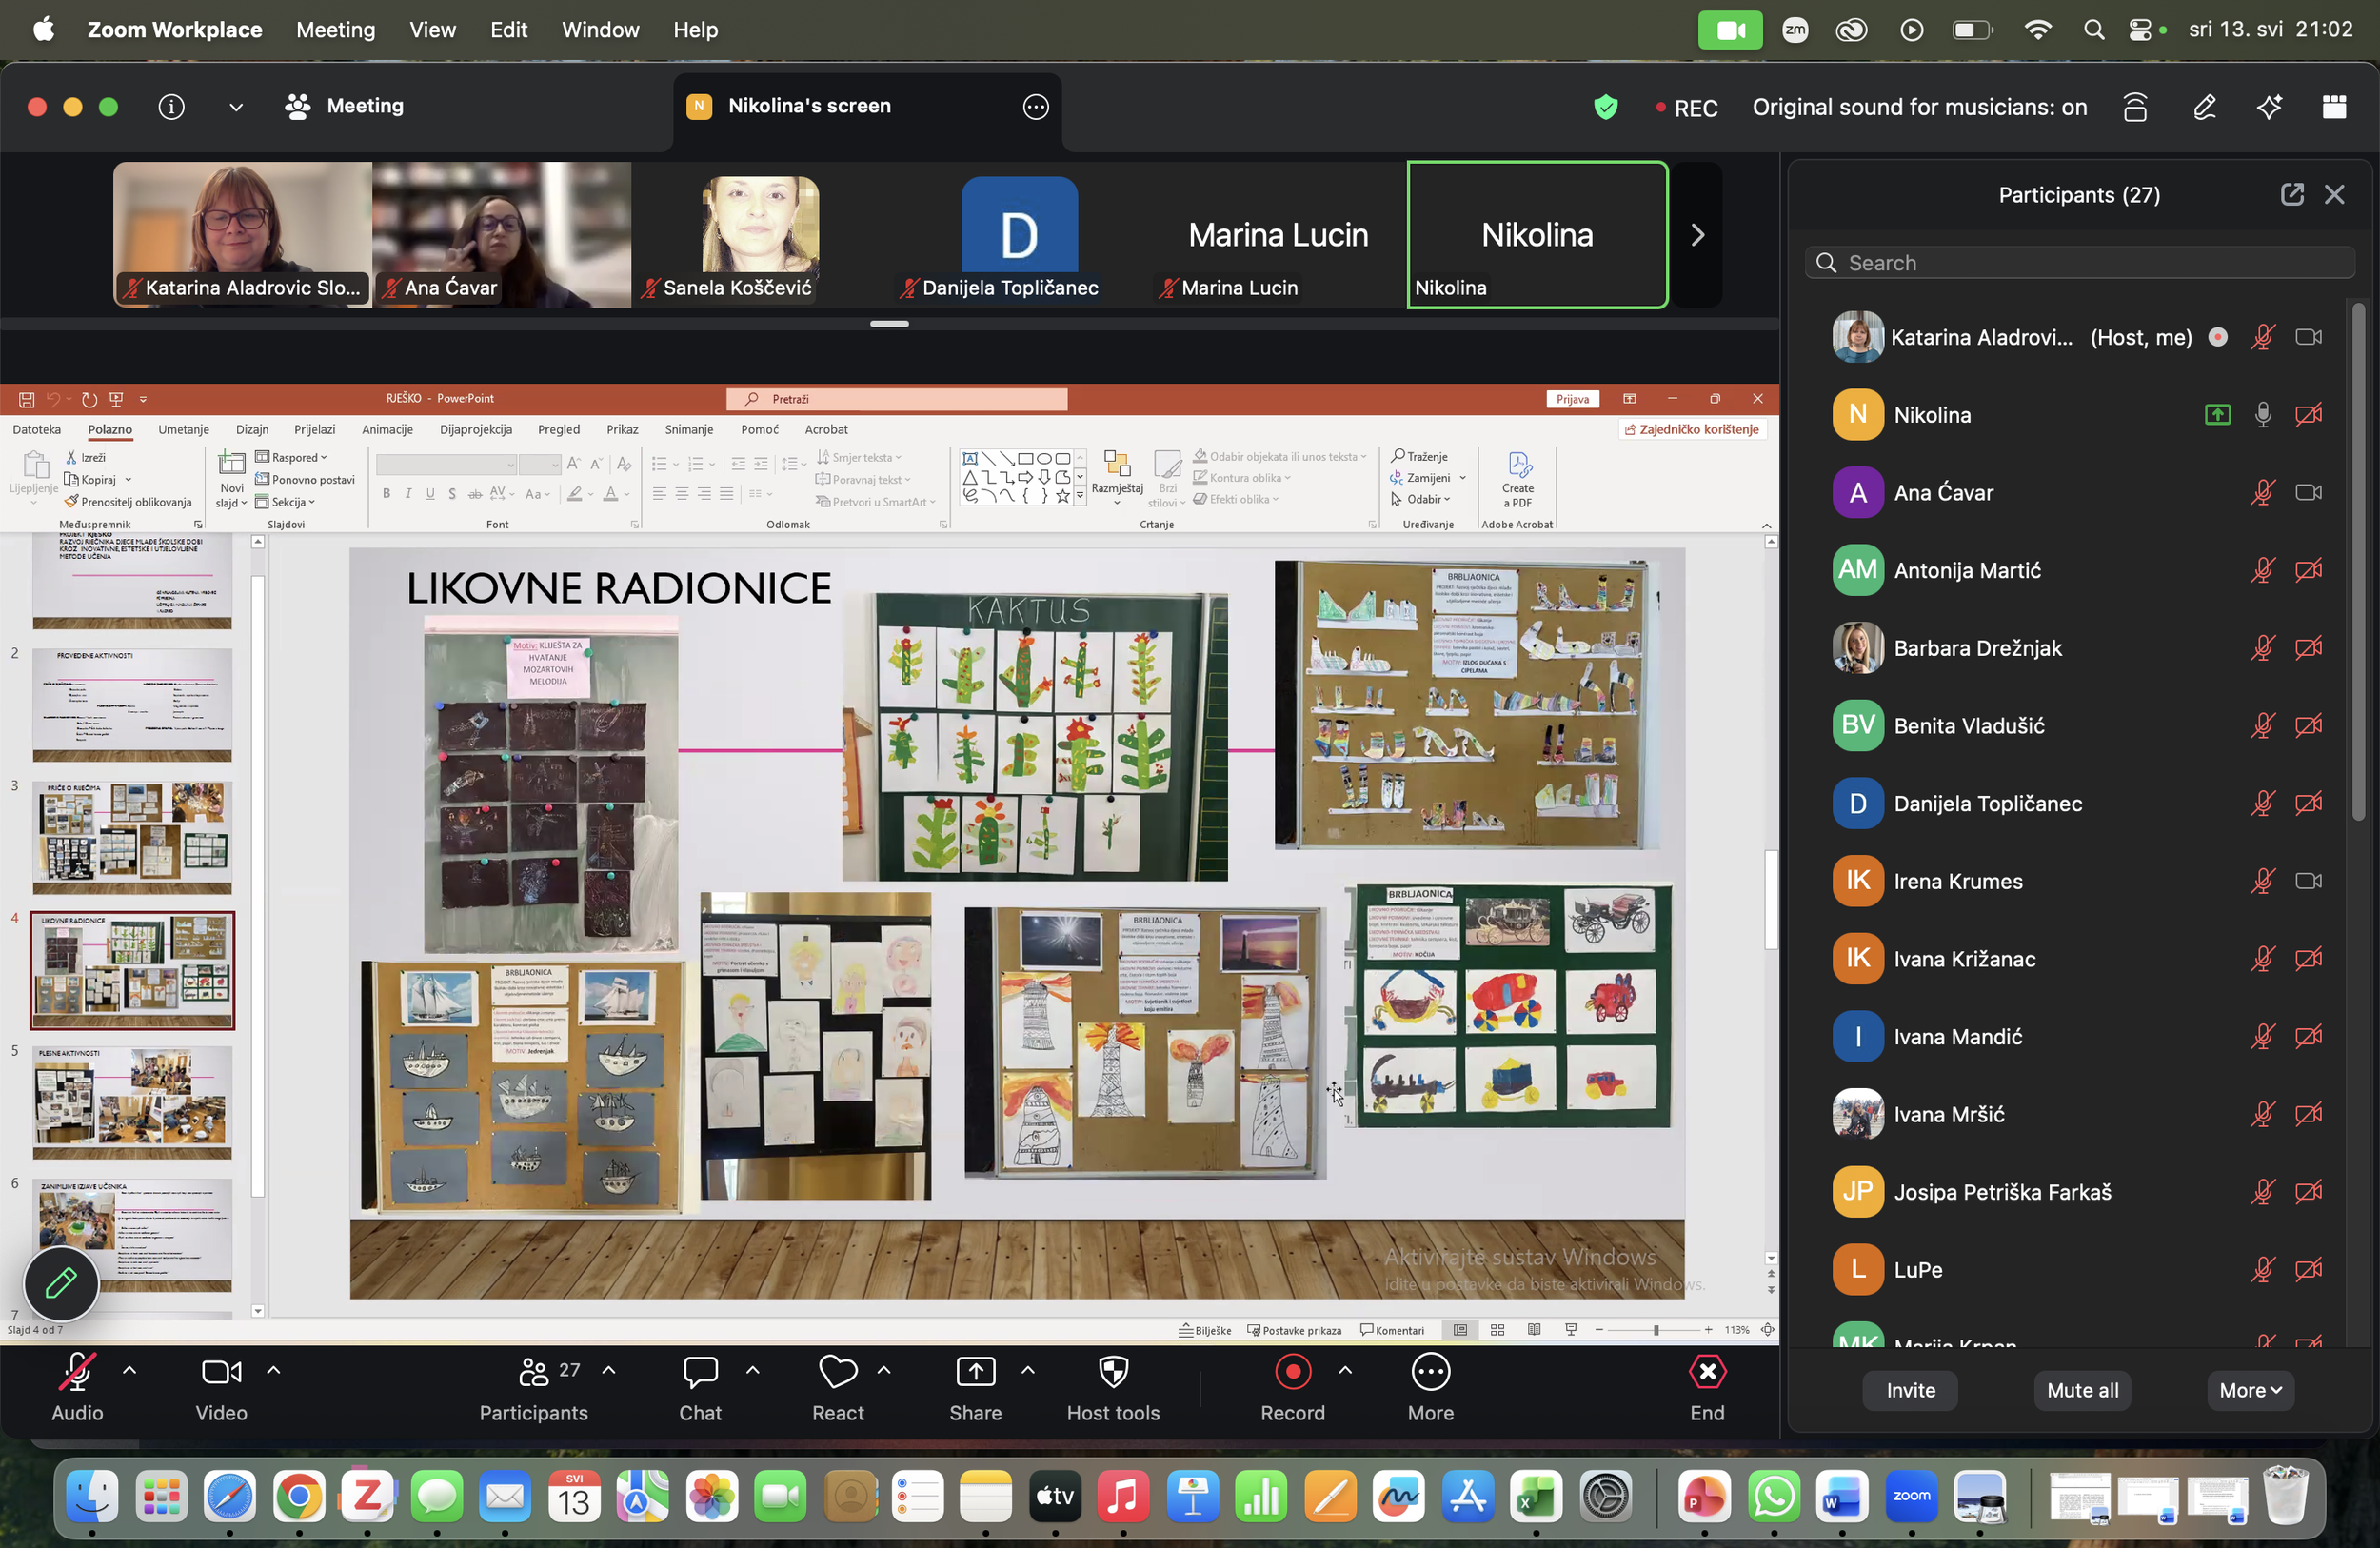Click the Participants search field

tap(2080, 263)
